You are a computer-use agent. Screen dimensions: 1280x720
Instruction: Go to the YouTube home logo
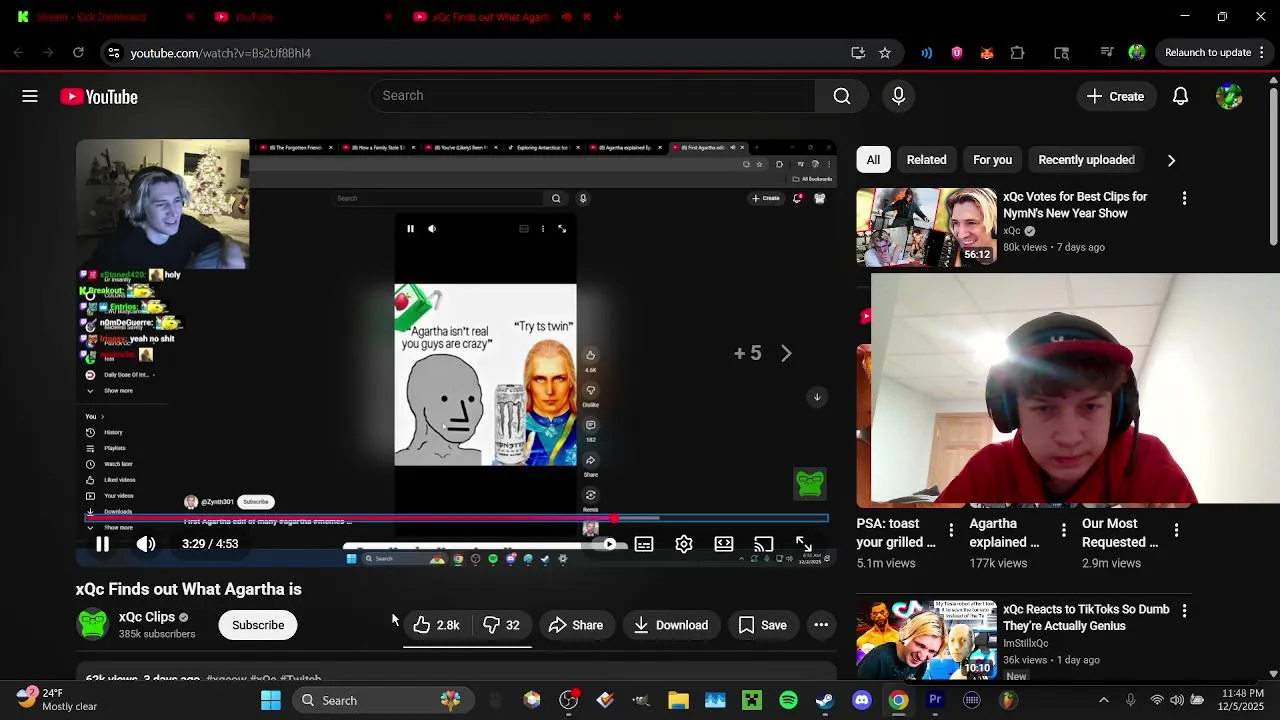(x=99, y=96)
